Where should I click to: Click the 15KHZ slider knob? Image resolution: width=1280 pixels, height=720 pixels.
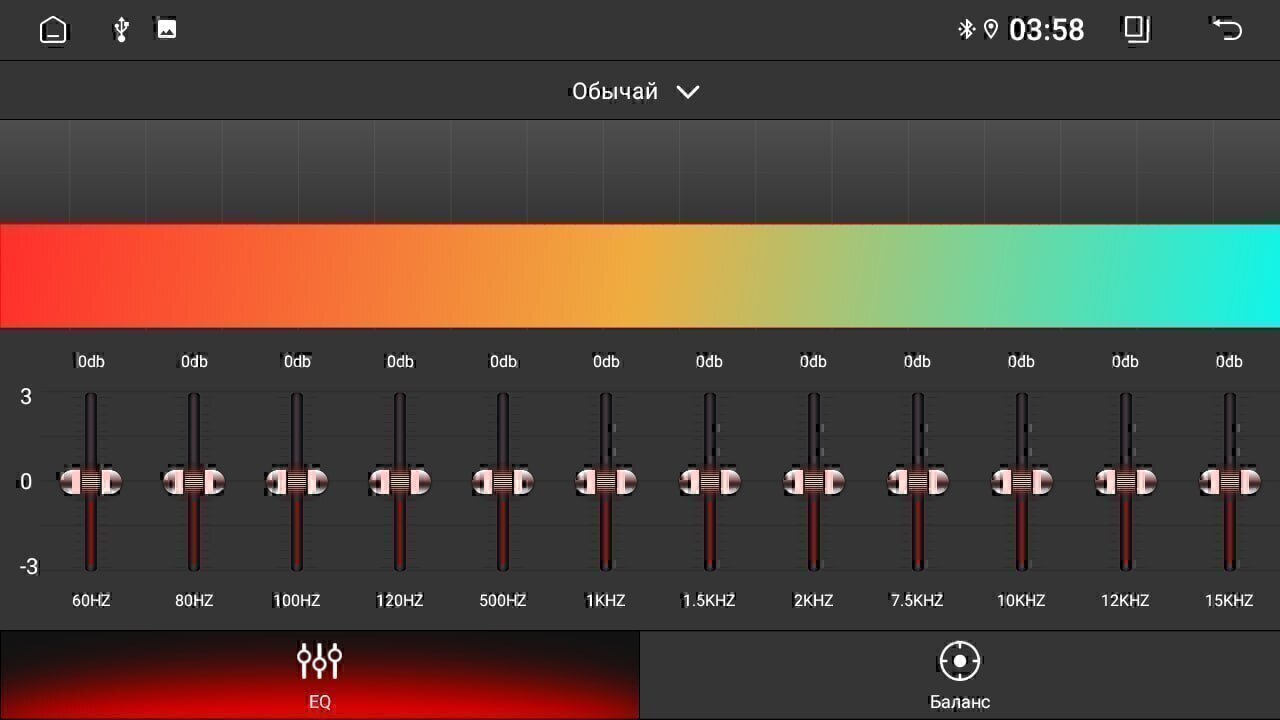pyautogui.click(x=1229, y=482)
